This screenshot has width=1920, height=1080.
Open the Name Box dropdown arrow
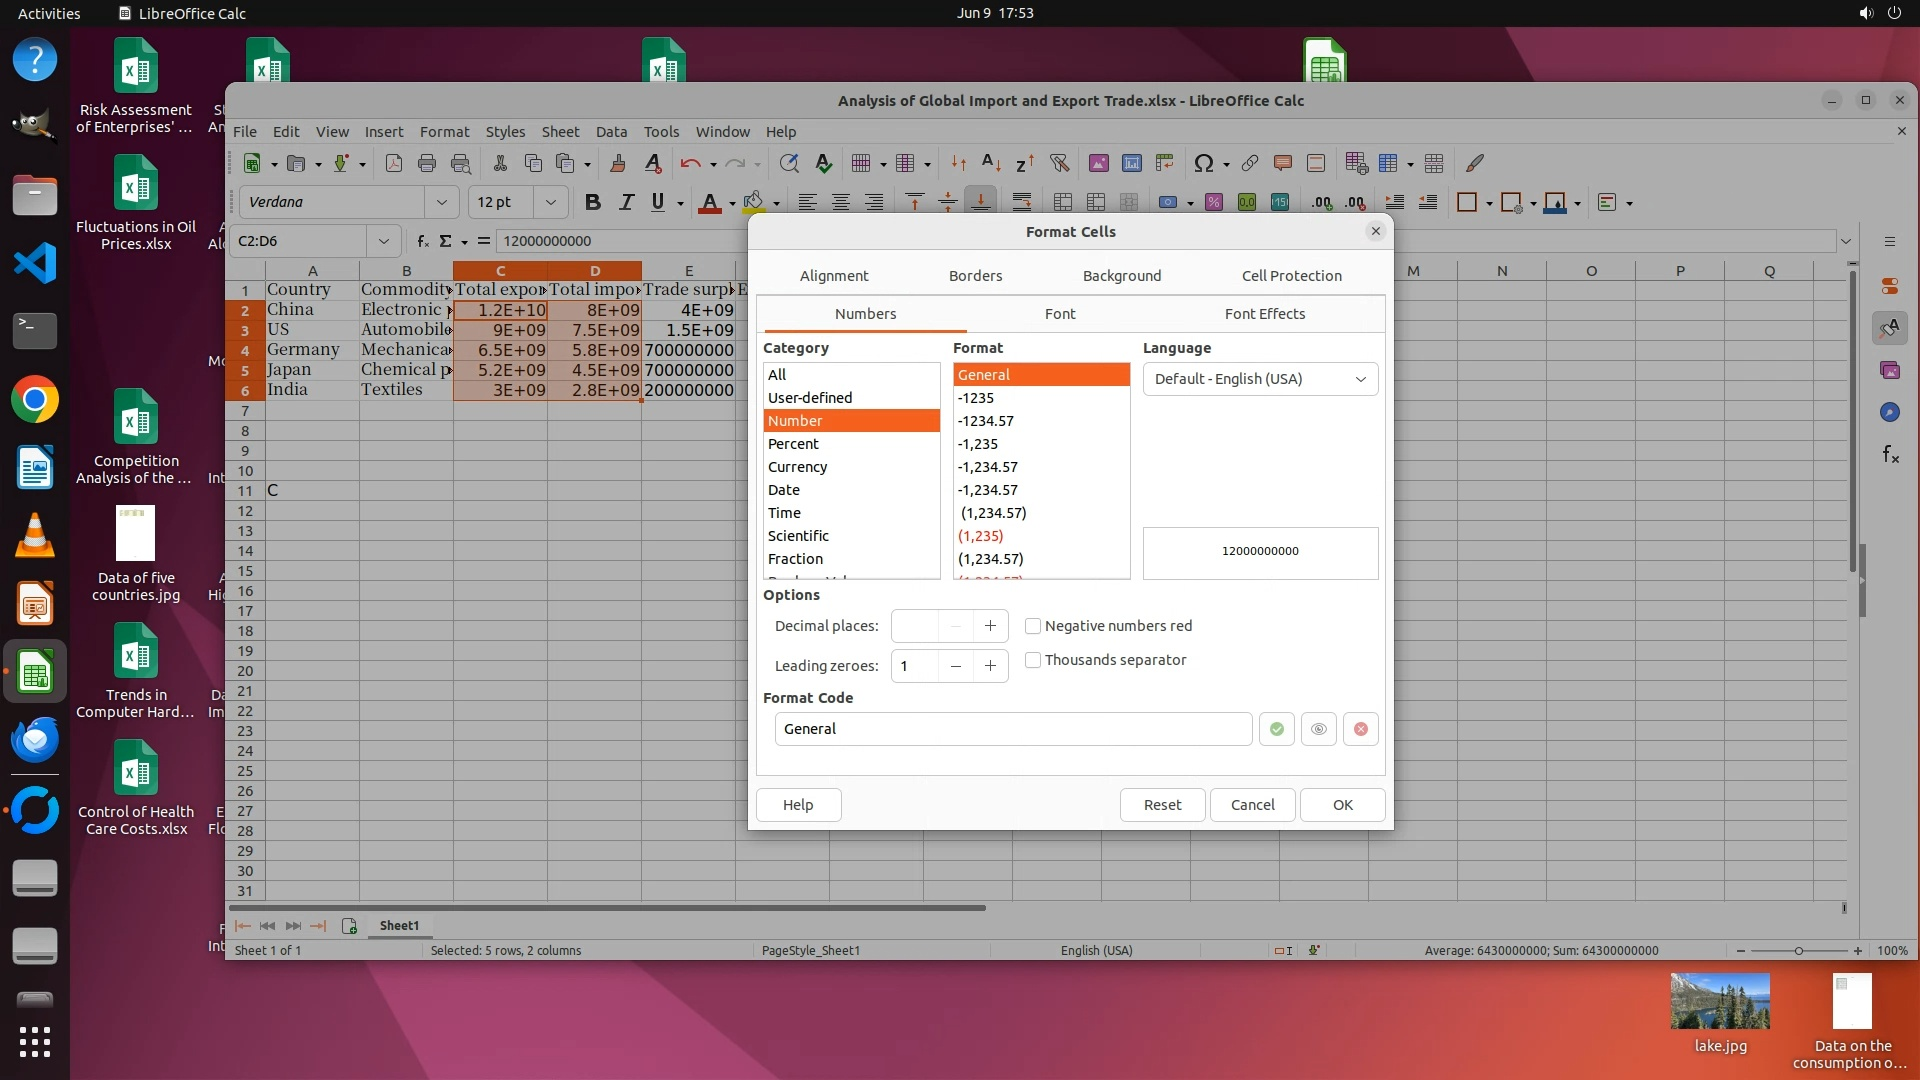[x=383, y=241]
